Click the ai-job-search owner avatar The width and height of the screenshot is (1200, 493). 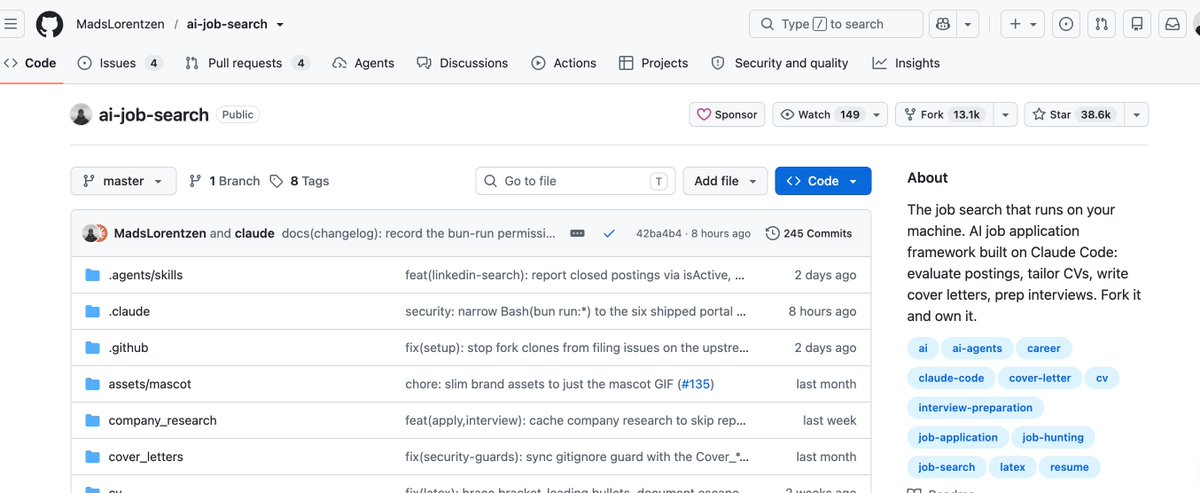[81, 114]
